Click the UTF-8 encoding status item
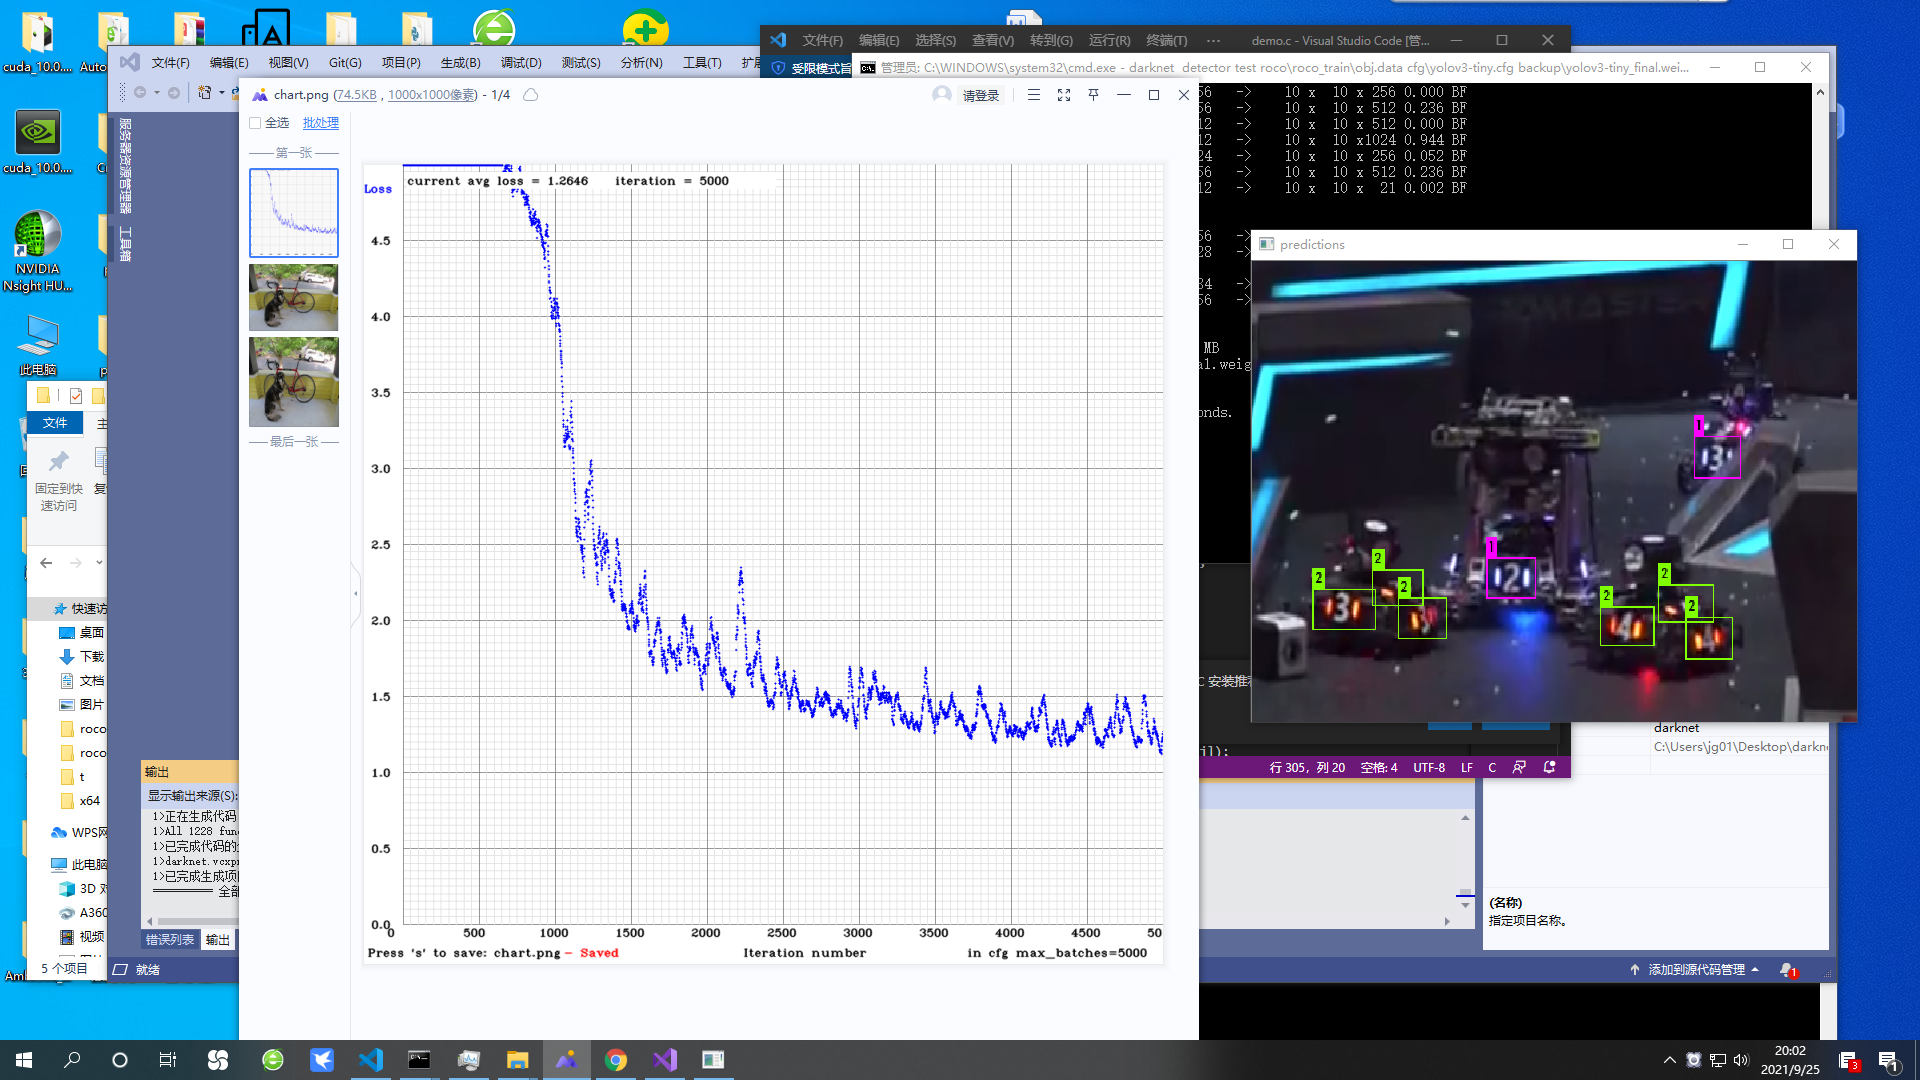 coord(1429,768)
